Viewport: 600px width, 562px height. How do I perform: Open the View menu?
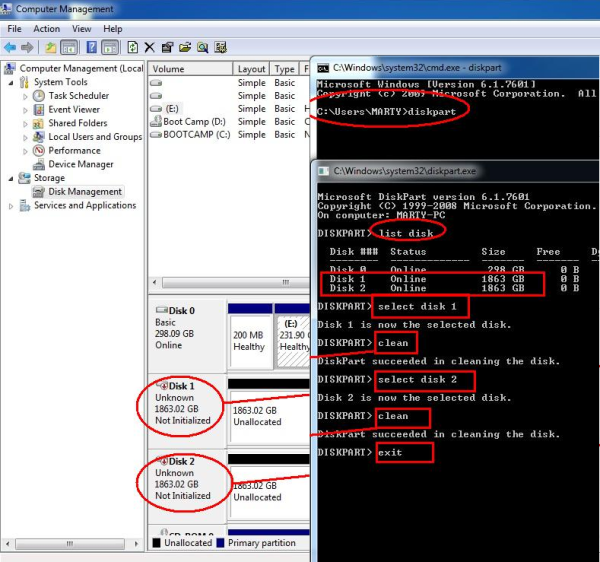point(81,29)
